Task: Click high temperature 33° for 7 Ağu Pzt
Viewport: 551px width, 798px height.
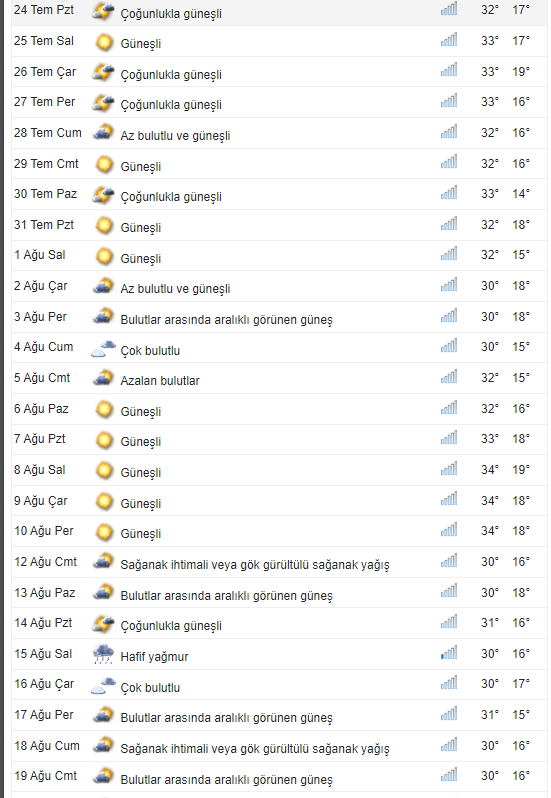Action: click(x=490, y=439)
